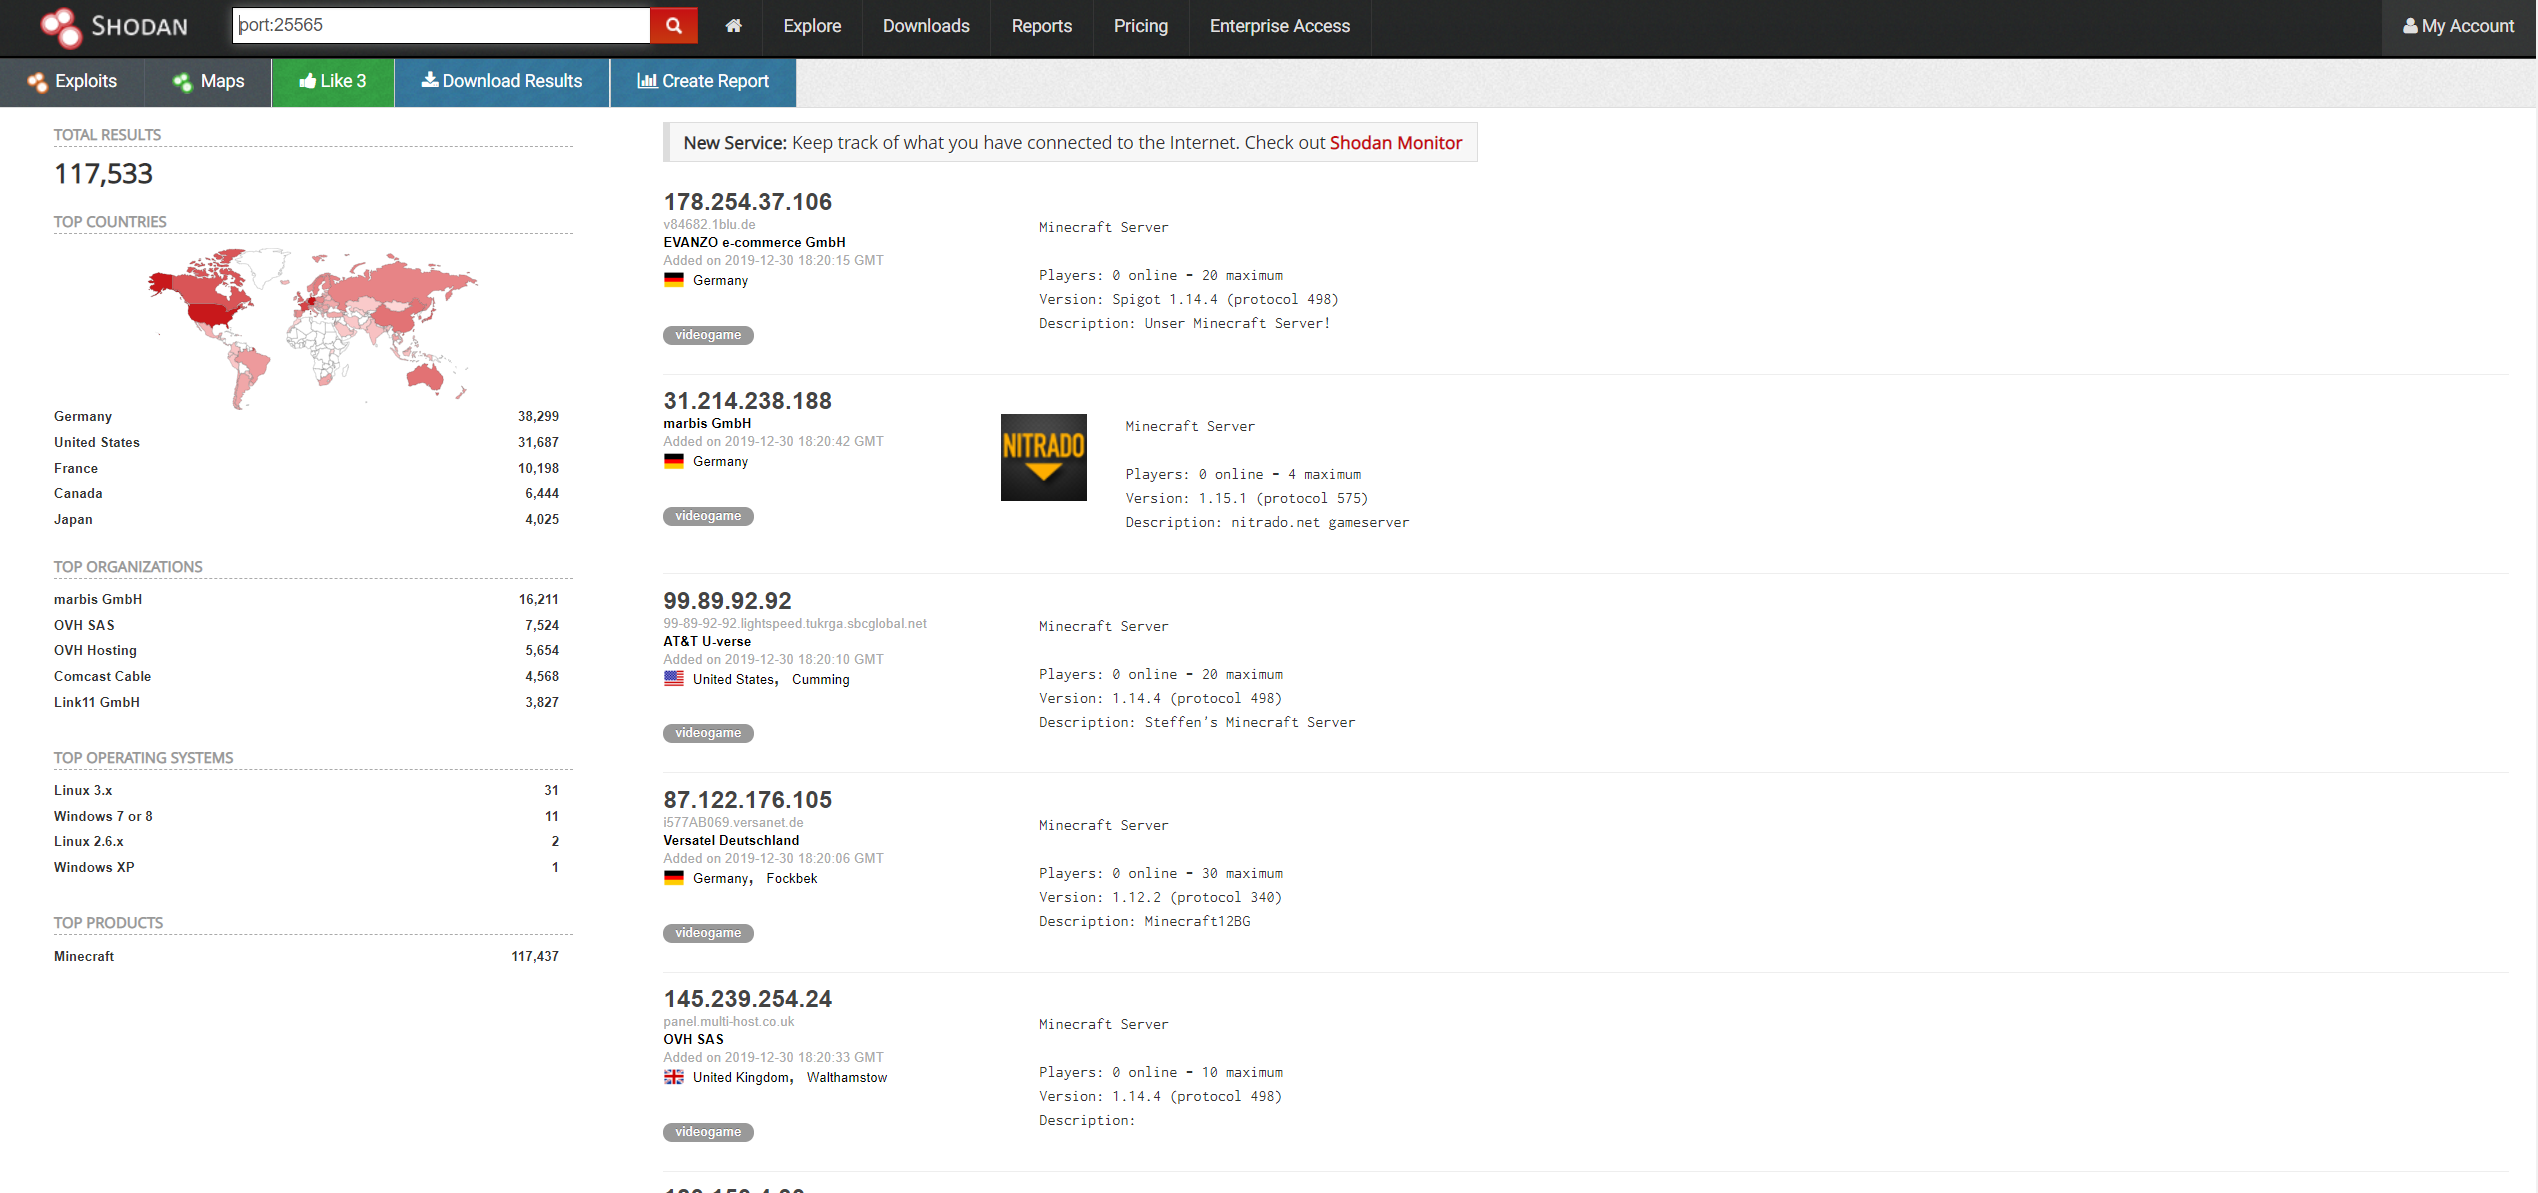Image resolution: width=2538 pixels, height=1193 pixels.
Task: Click the Nitrado server thumbnail
Action: (x=1043, y=457)
